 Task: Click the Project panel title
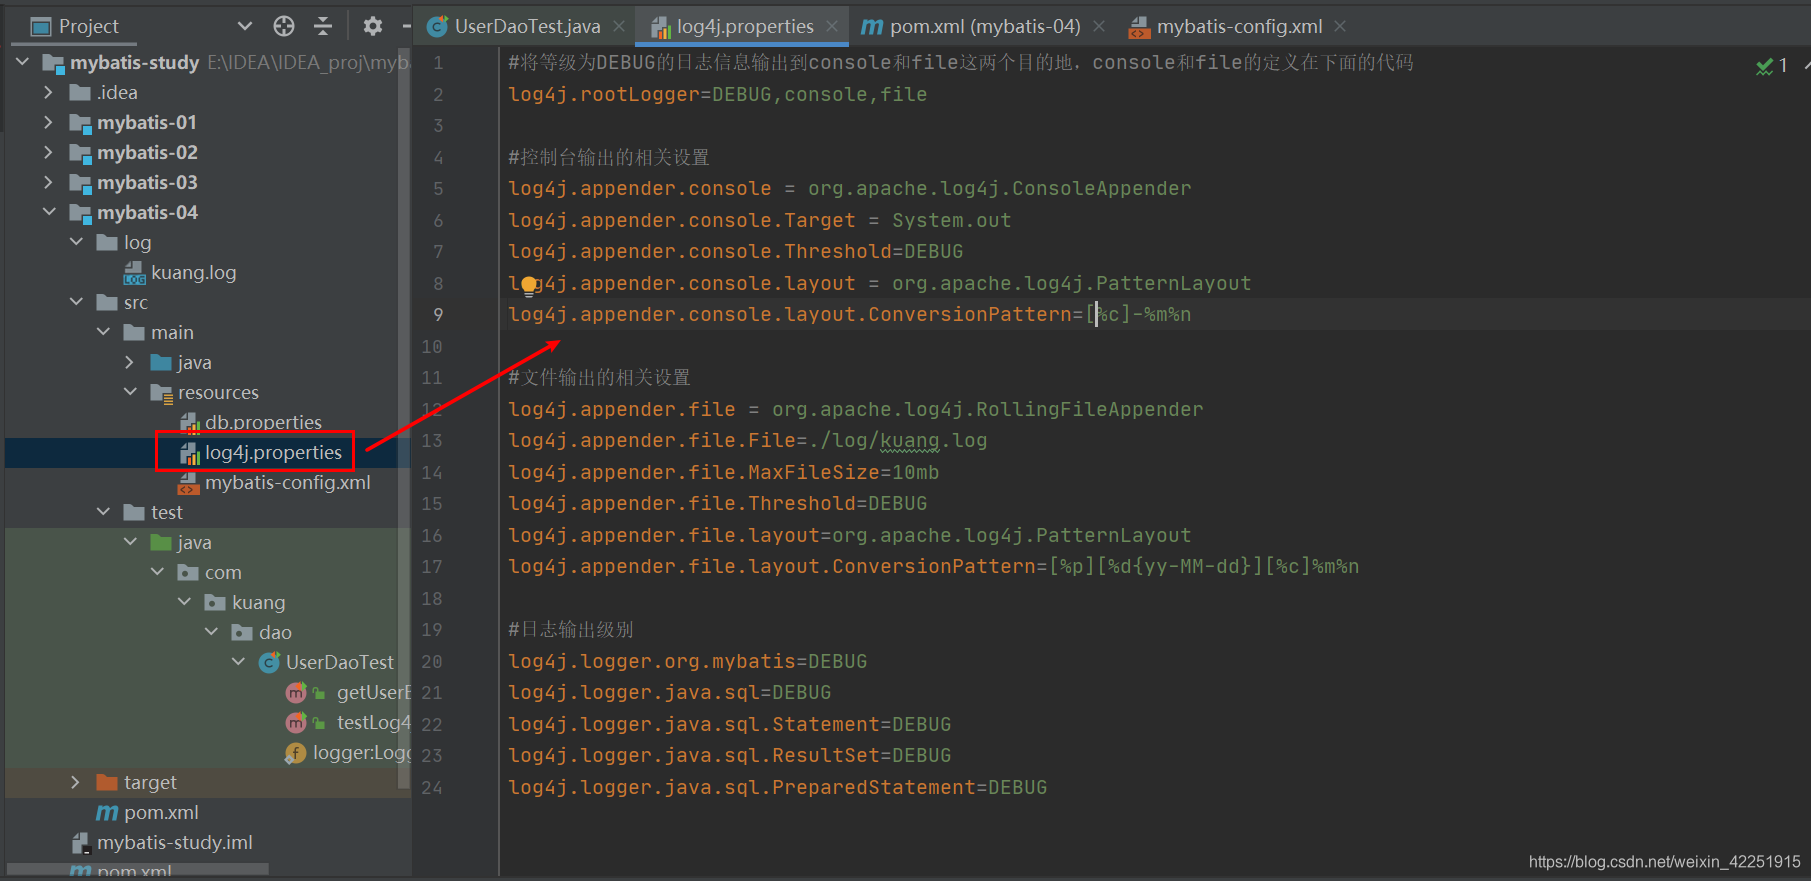(88, 26)
